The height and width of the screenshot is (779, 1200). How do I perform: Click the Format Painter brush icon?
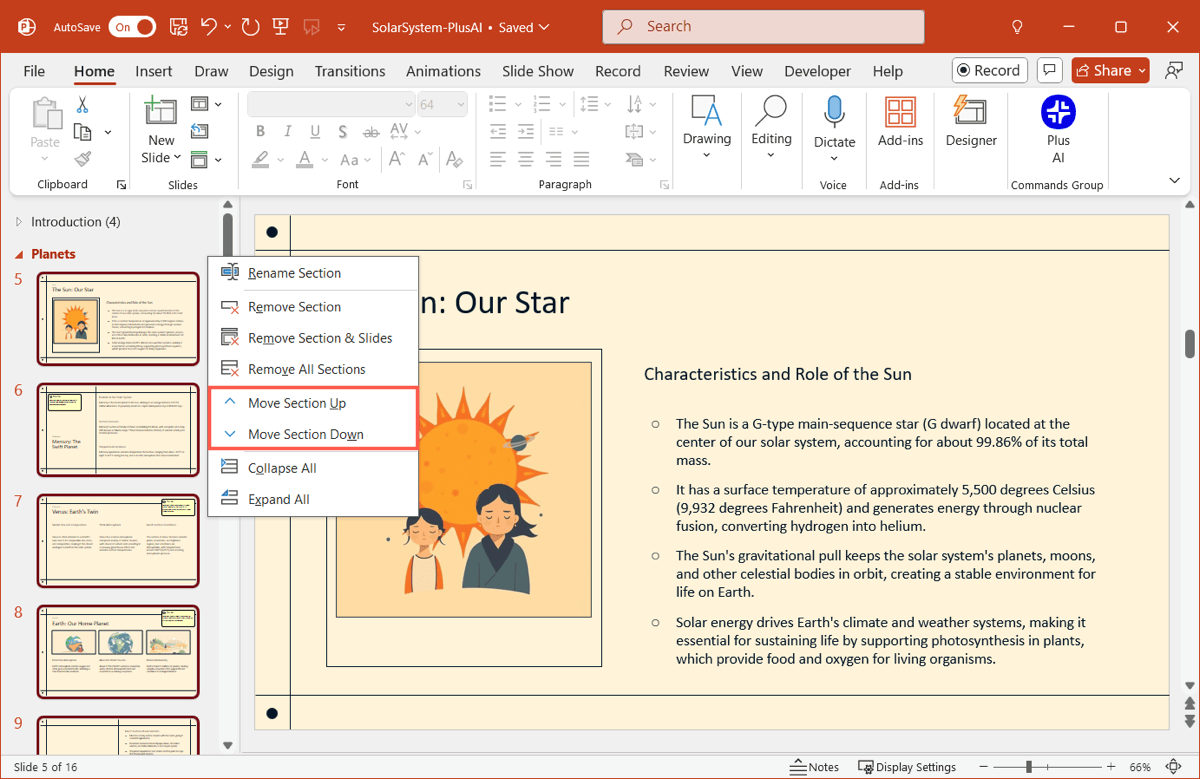(x=83, y=159)
